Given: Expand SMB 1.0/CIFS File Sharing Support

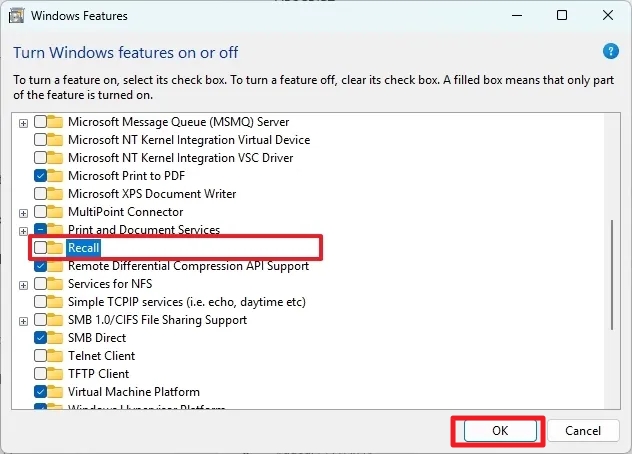Looking at the screenshot, I should pos(23,320).
